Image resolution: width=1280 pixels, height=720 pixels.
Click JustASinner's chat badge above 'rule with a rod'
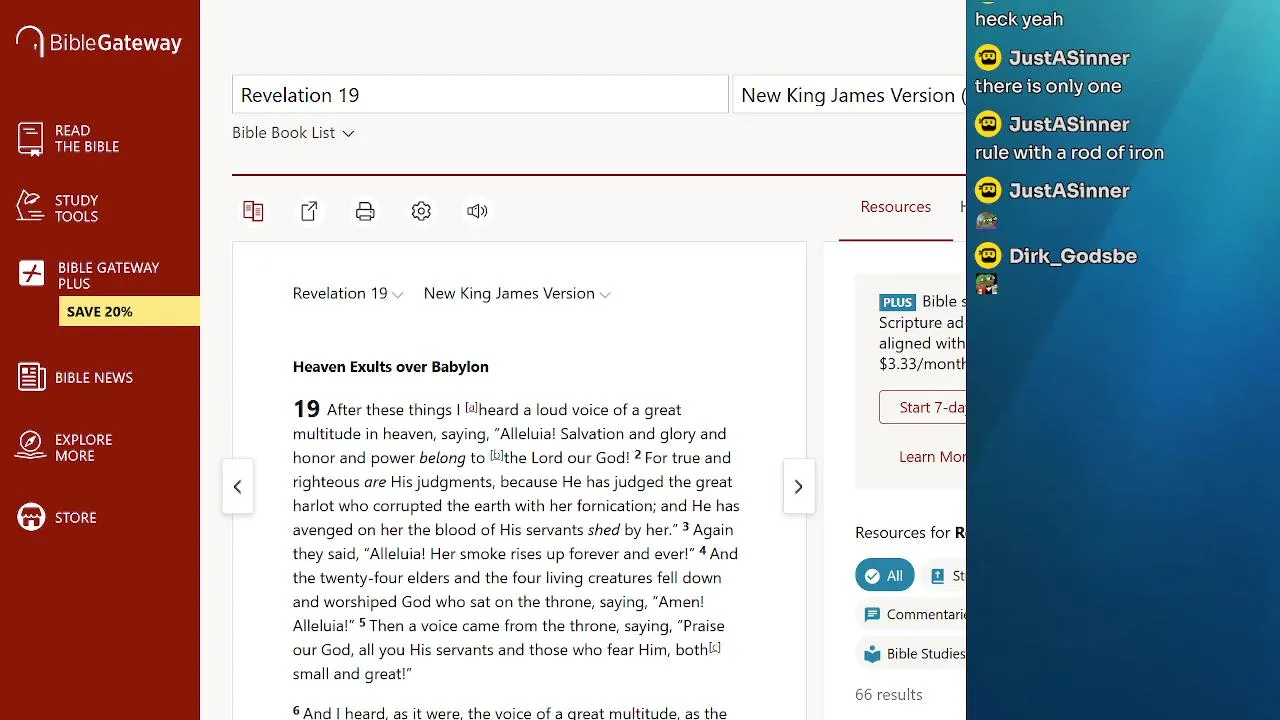(x=988, y=124)
